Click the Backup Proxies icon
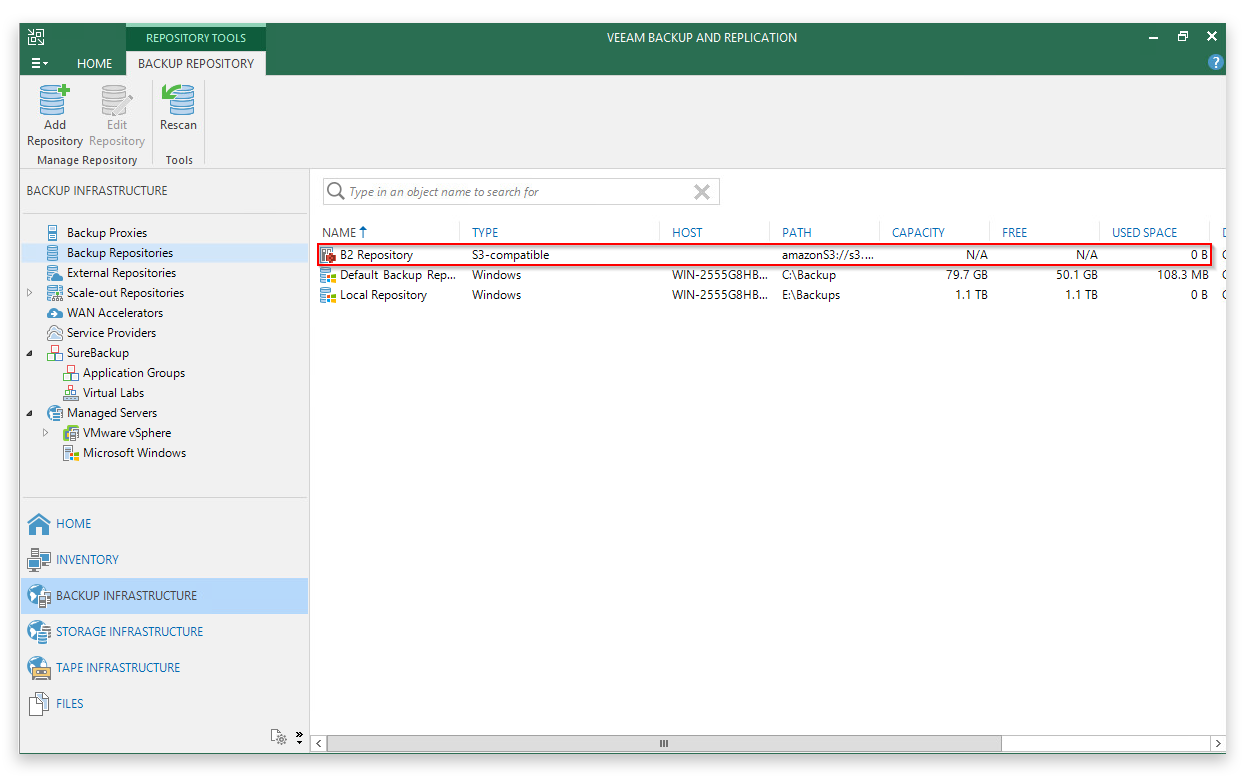Viewport: 1246px width, 777px height. pyautogui.click(x=54, y=233)
